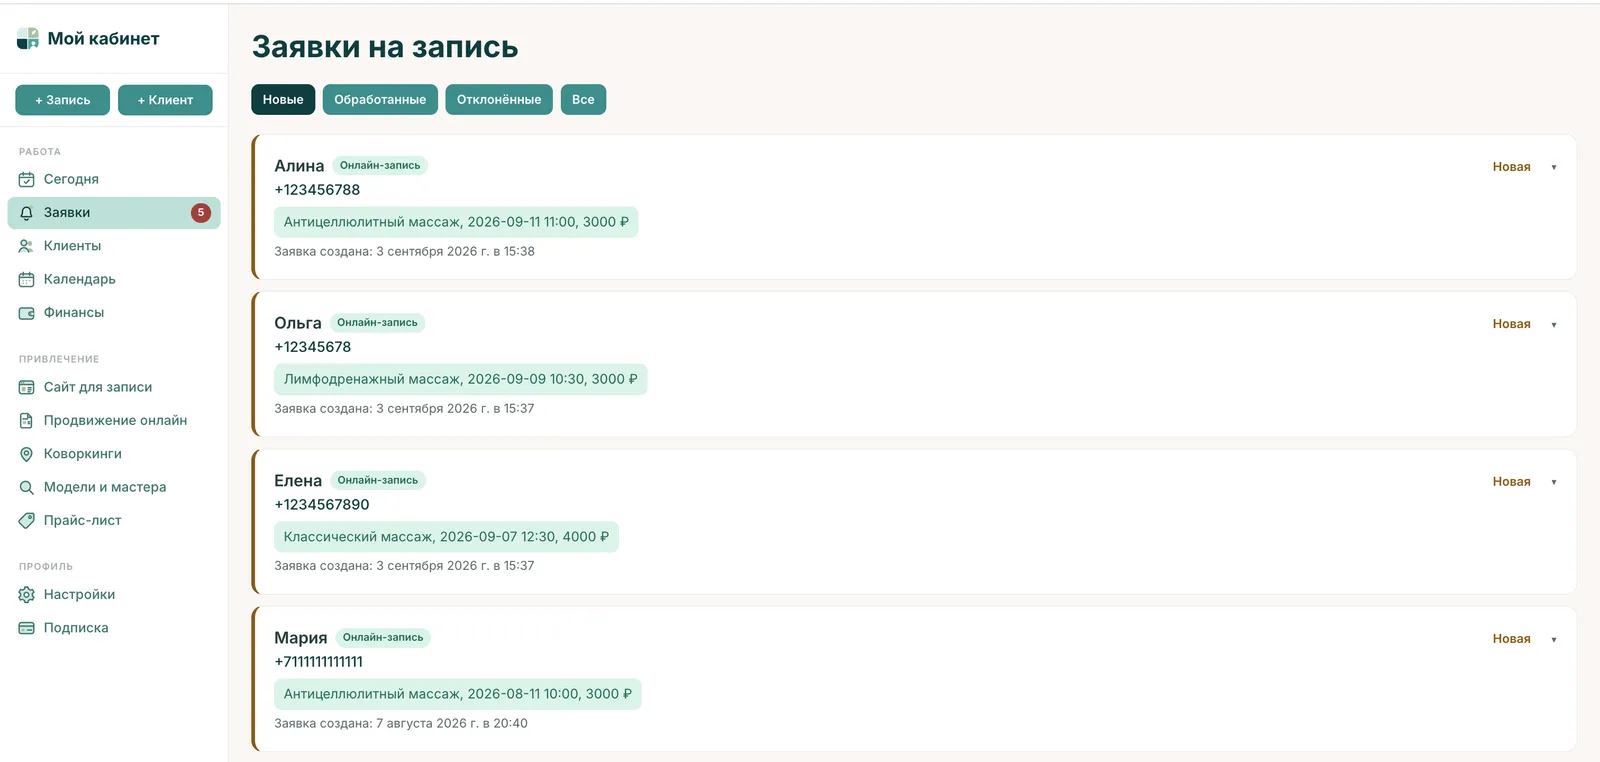This screenshot has width=1600, height=762.
Task: Open the Подписка card icon
Action: pyautogui.click(x=27, y=628)
